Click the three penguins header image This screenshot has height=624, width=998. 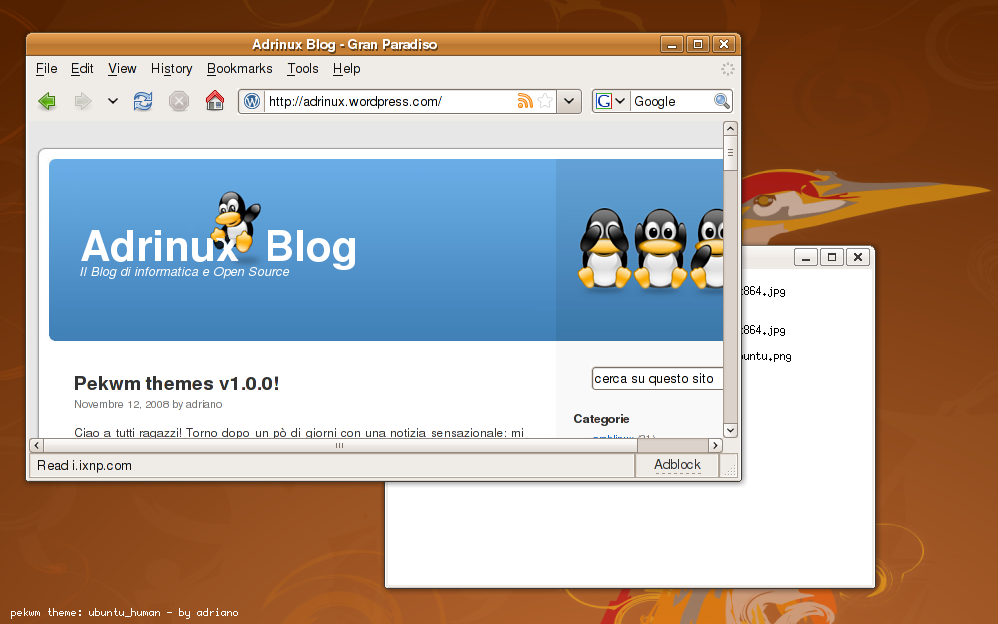click(650, 249)
